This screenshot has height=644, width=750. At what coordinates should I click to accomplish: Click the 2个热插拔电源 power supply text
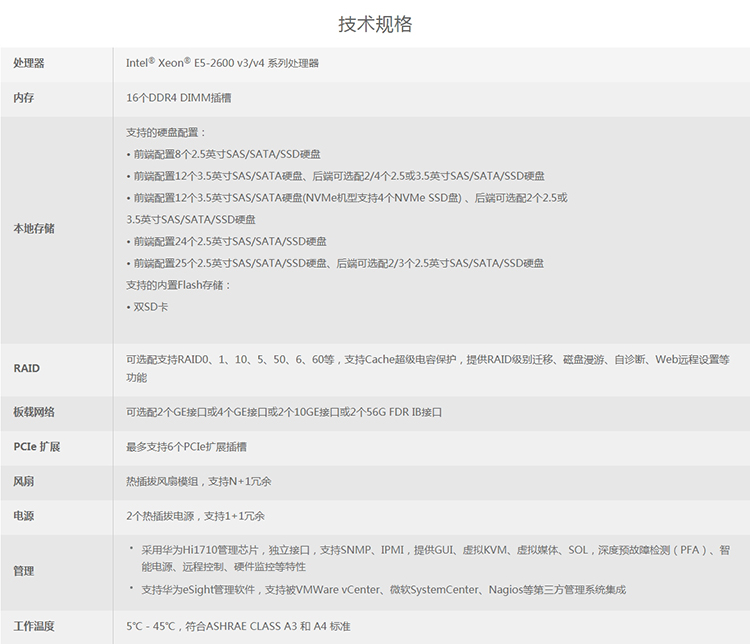pos(195,516)
